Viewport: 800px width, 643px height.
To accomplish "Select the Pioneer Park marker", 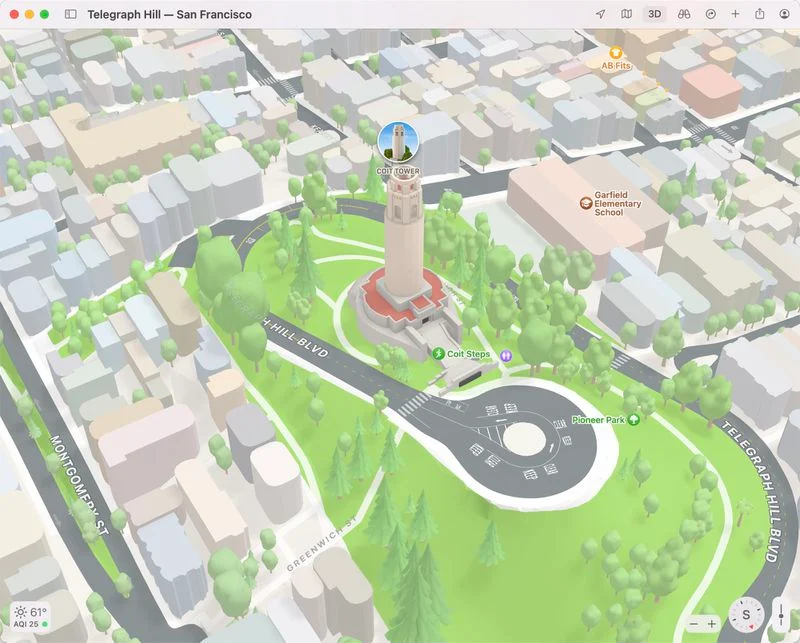I will click(x=633, y=420).
